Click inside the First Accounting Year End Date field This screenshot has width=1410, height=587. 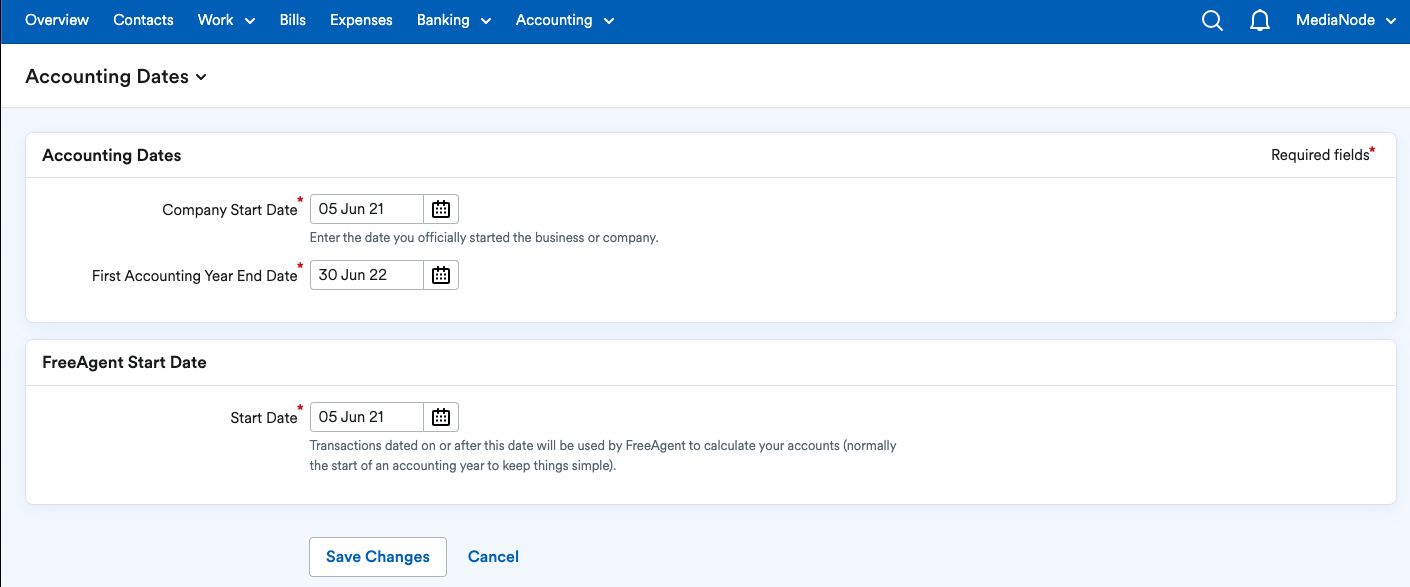[366, 275]
